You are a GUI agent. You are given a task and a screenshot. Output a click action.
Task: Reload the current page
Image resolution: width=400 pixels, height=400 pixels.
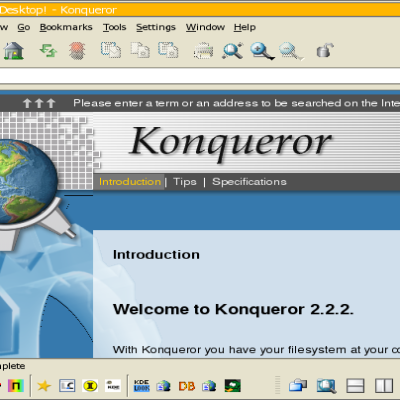click(48, 51)
